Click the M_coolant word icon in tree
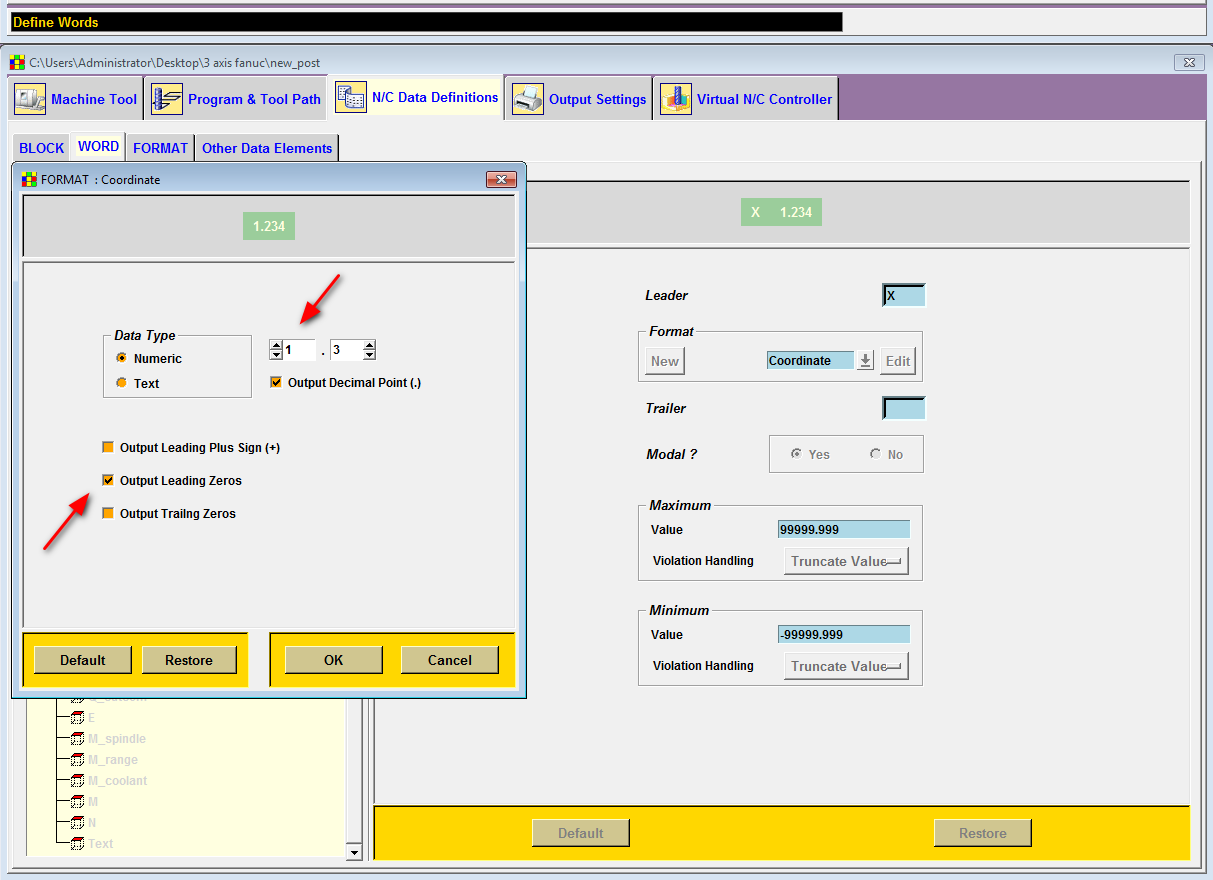 [x=77, y=781]
